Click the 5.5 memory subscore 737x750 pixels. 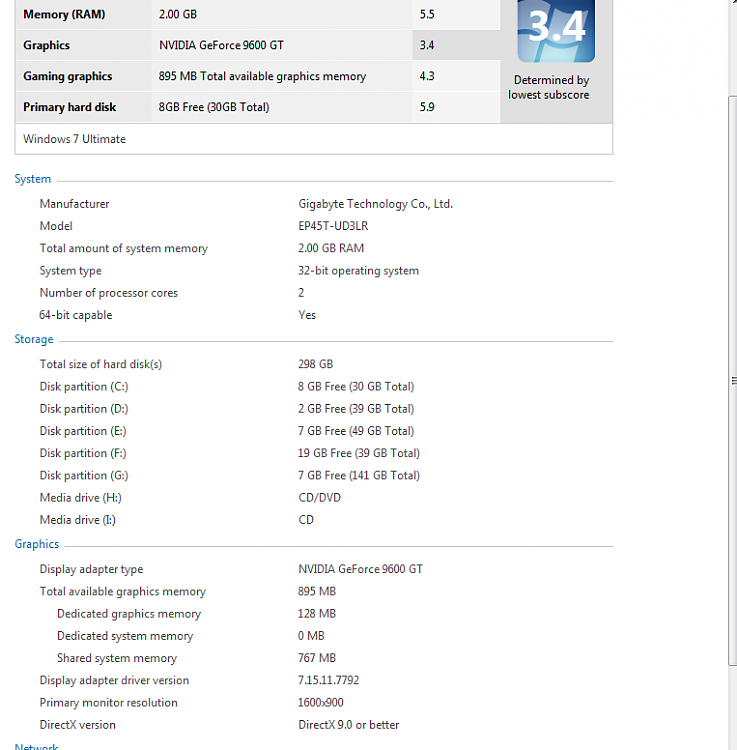(427, 14)
